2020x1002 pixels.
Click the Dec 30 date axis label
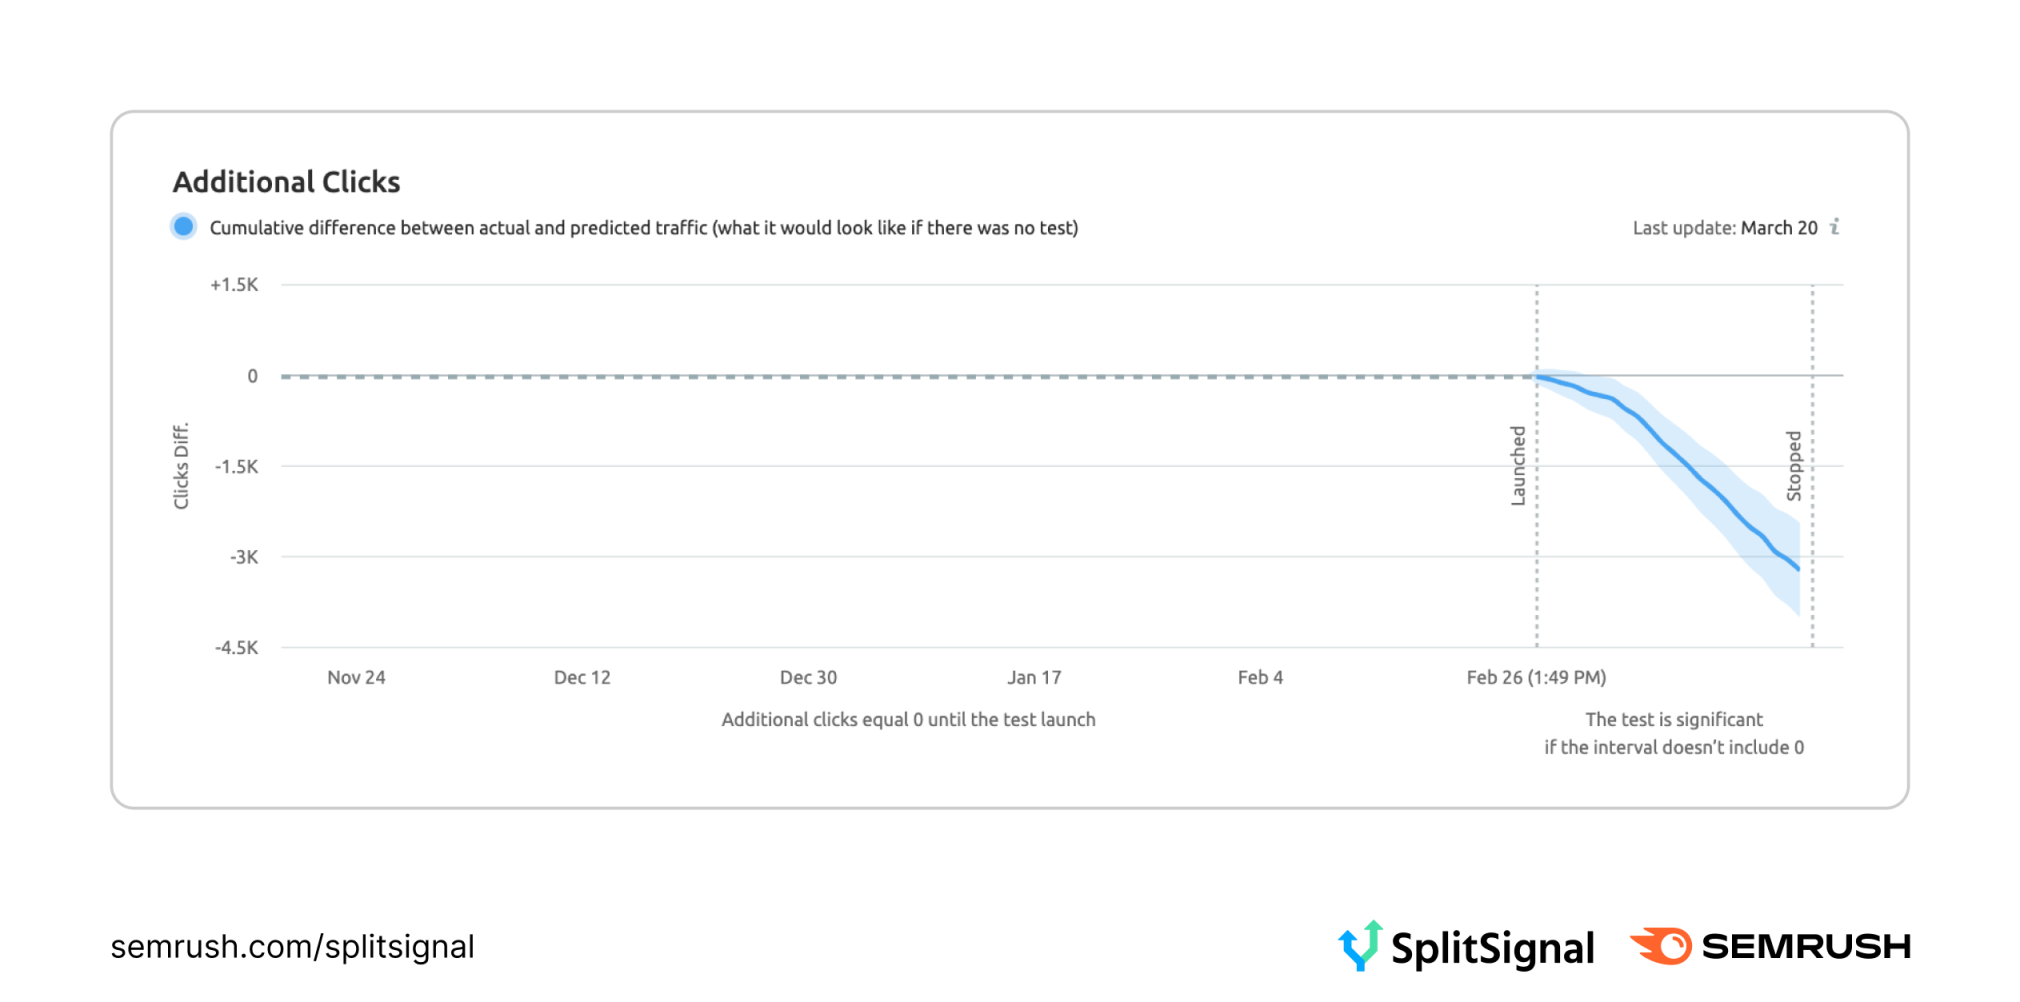click(x=808, y=677)
